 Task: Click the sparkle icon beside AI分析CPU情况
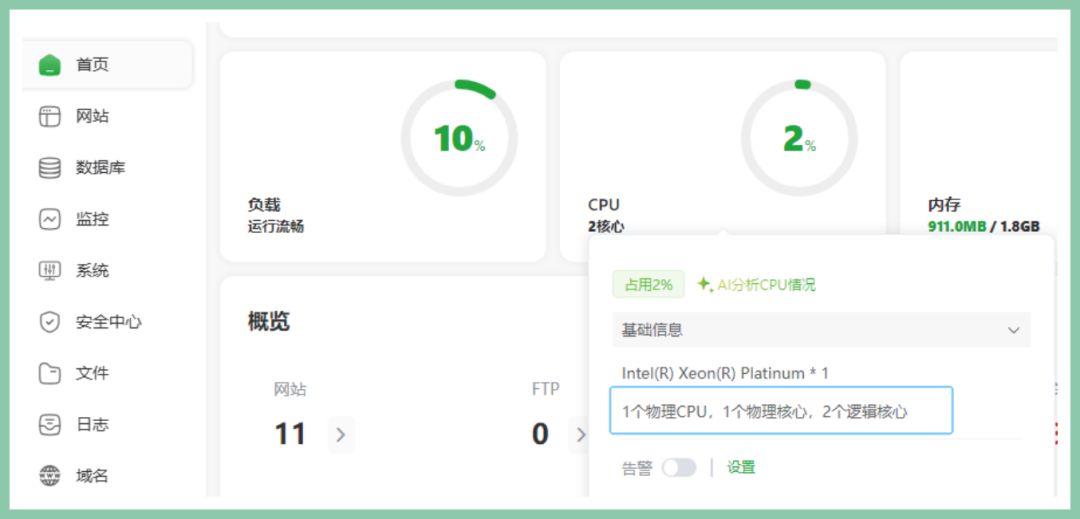click(x=705, y=284)
